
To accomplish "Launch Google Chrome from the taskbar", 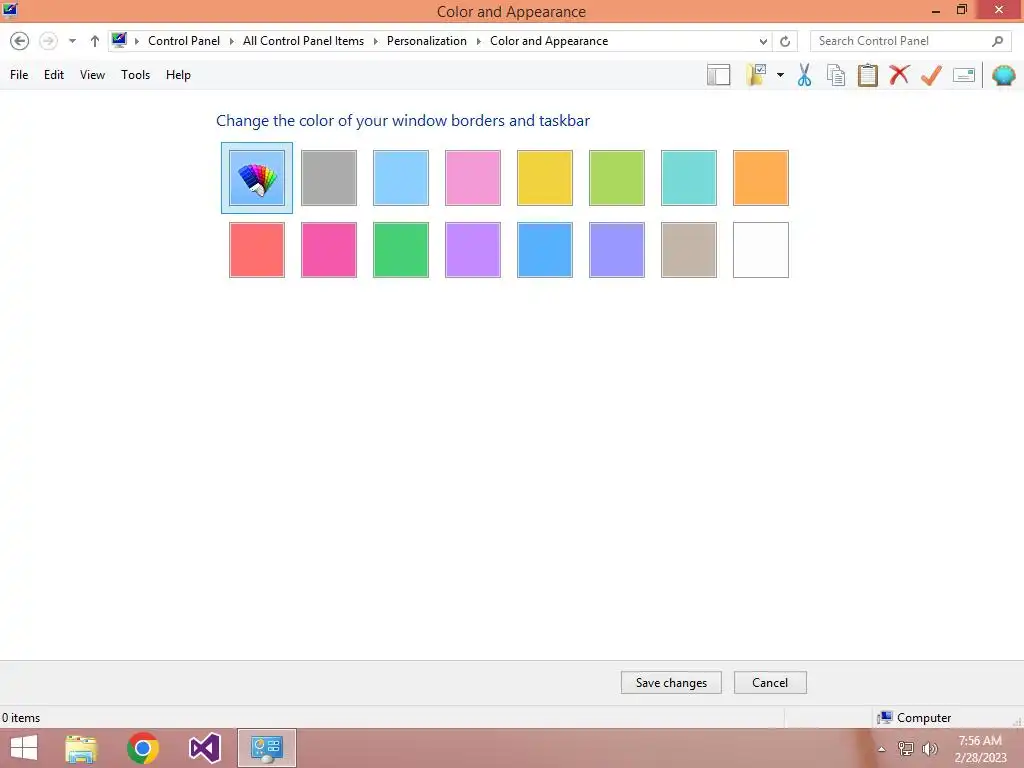I will [143, 748].
